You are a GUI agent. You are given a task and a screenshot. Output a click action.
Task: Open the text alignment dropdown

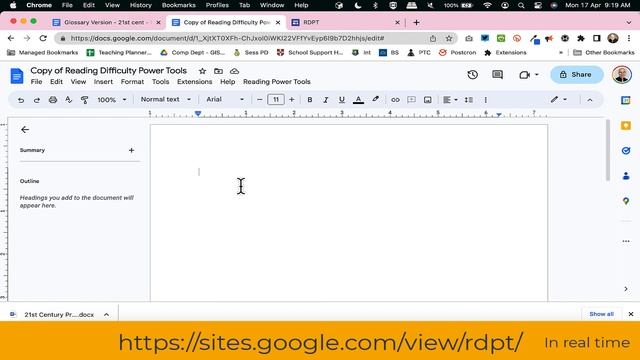[450, 100]
